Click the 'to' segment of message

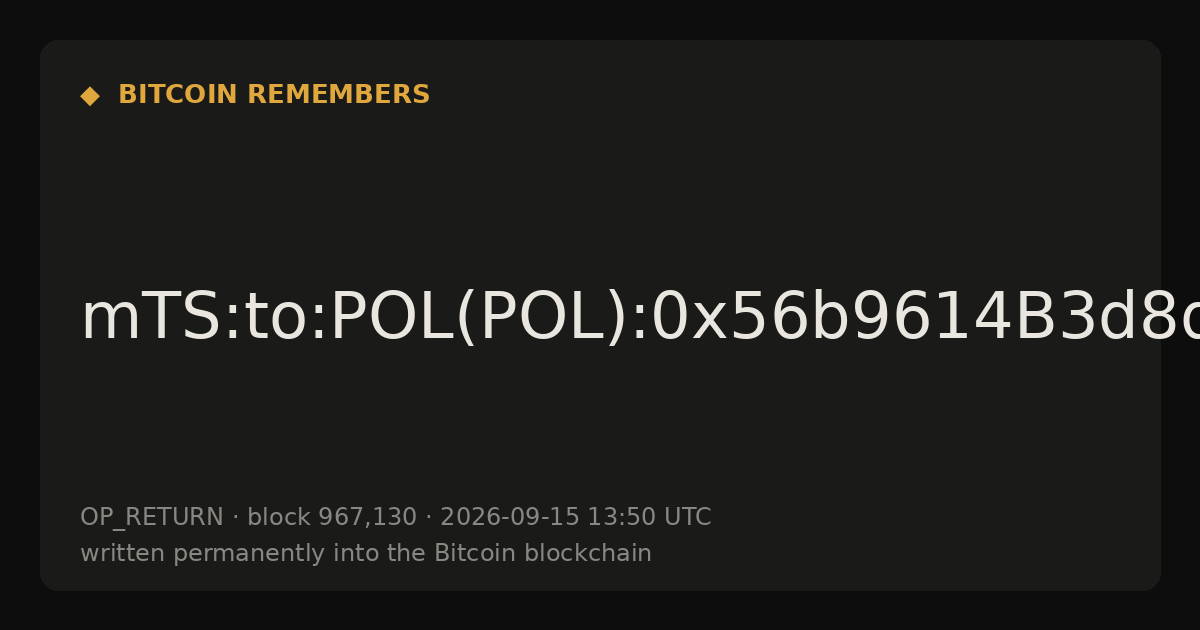point(273,318)
